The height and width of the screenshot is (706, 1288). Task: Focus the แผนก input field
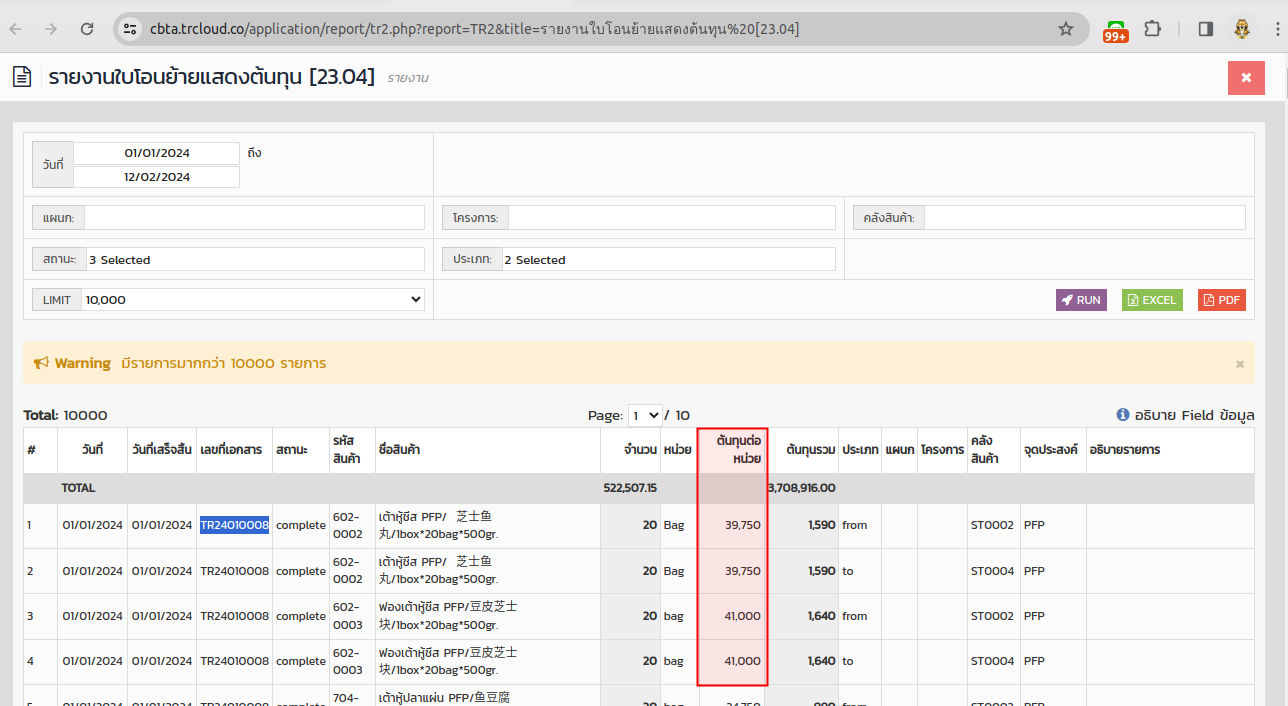[x=255, y=217]
